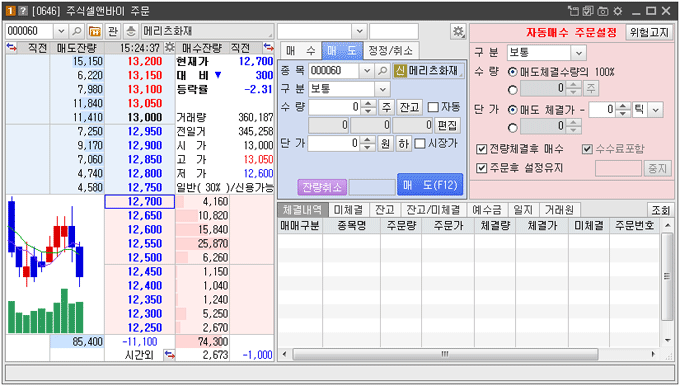Click the 조회 button
The height and width of the screenshot is (386, 680).
point(660,210)
